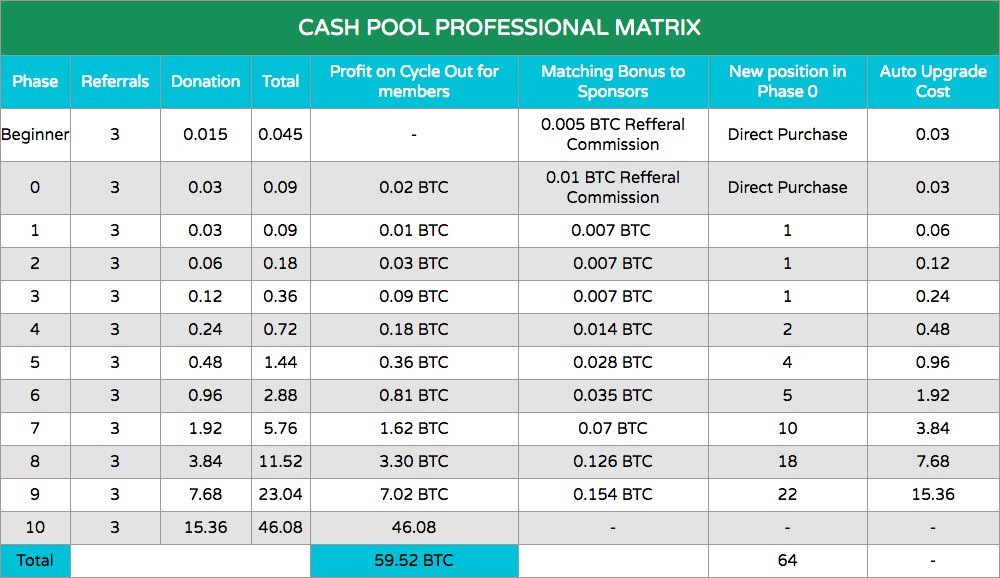Click auto upgrade cost 3.84 in Phase 7 row

click(x=933, y=429)
